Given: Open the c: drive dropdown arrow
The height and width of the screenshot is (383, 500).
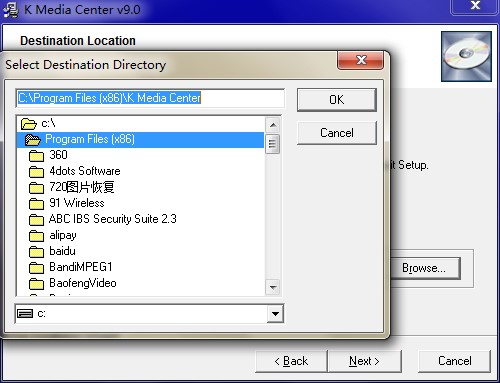Looking at the screenshot, I should (x=275, y=314).
